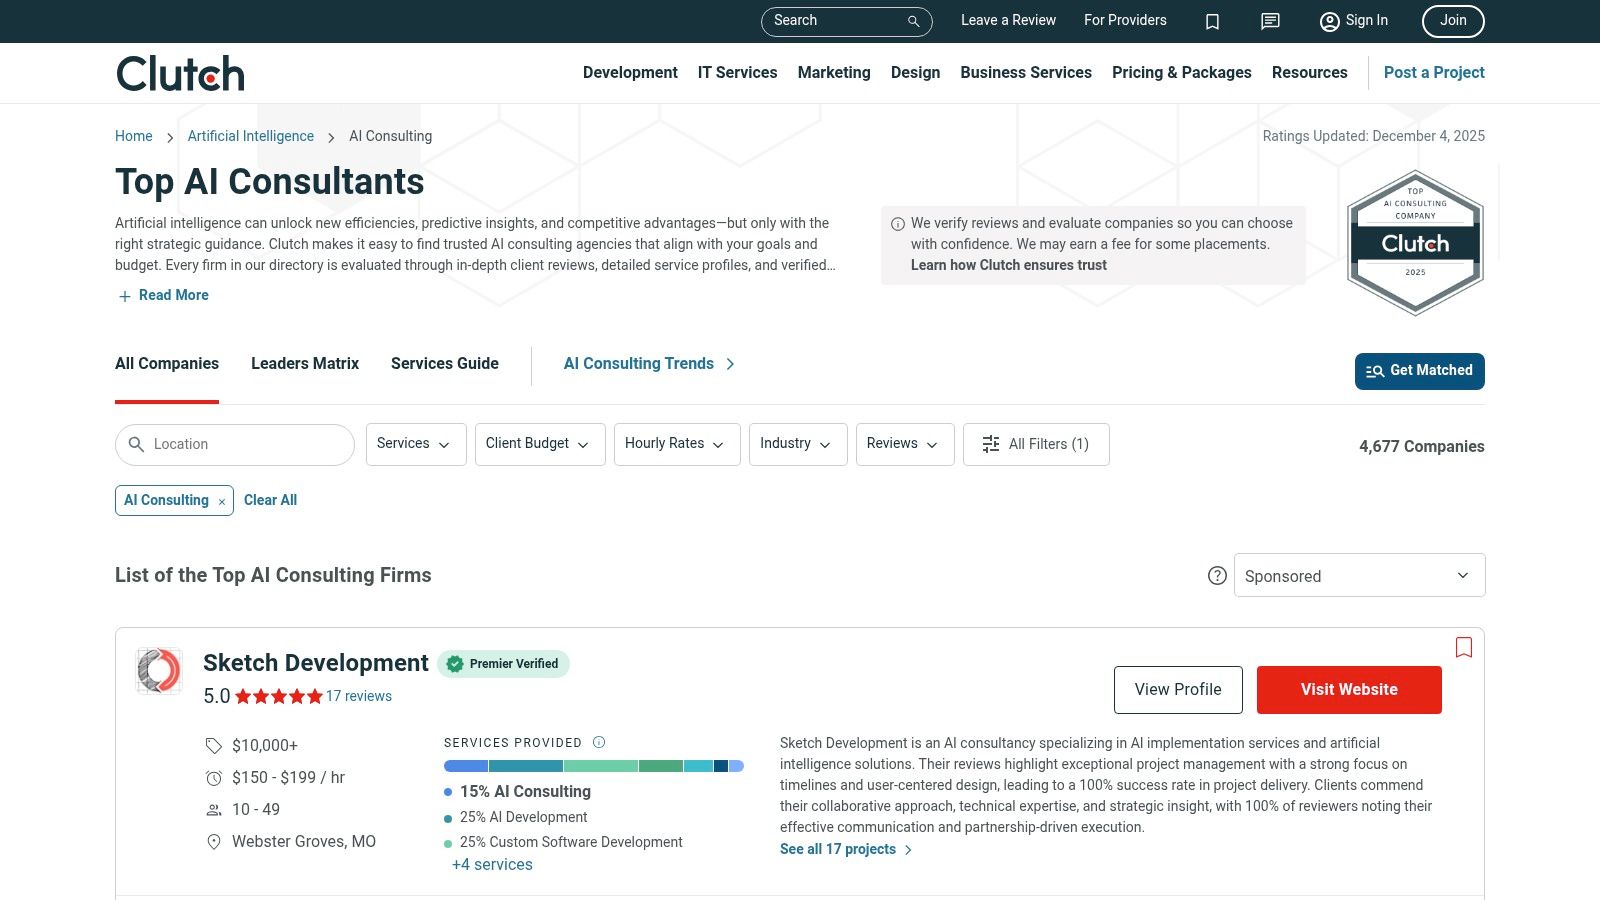Image resolution: width=1600 pixels, height=900 pixels.
Task: Open the Sponsored sort dropdown
Action: 1359,575
